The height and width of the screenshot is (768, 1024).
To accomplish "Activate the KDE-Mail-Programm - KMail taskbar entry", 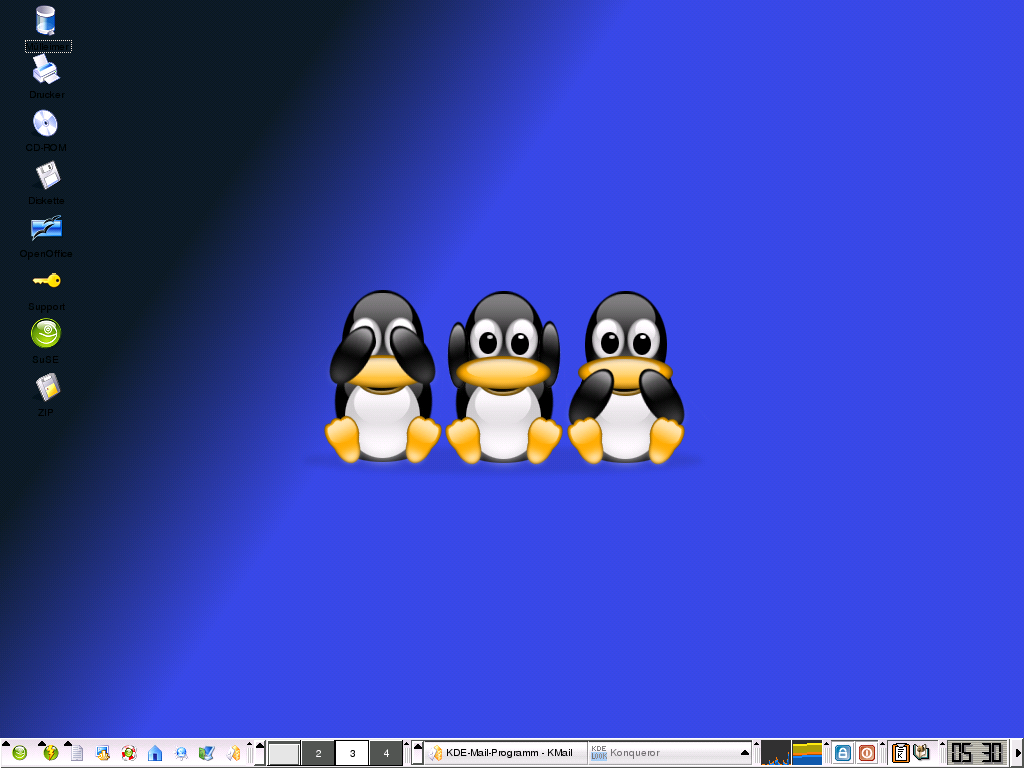I will click(506, 753).
